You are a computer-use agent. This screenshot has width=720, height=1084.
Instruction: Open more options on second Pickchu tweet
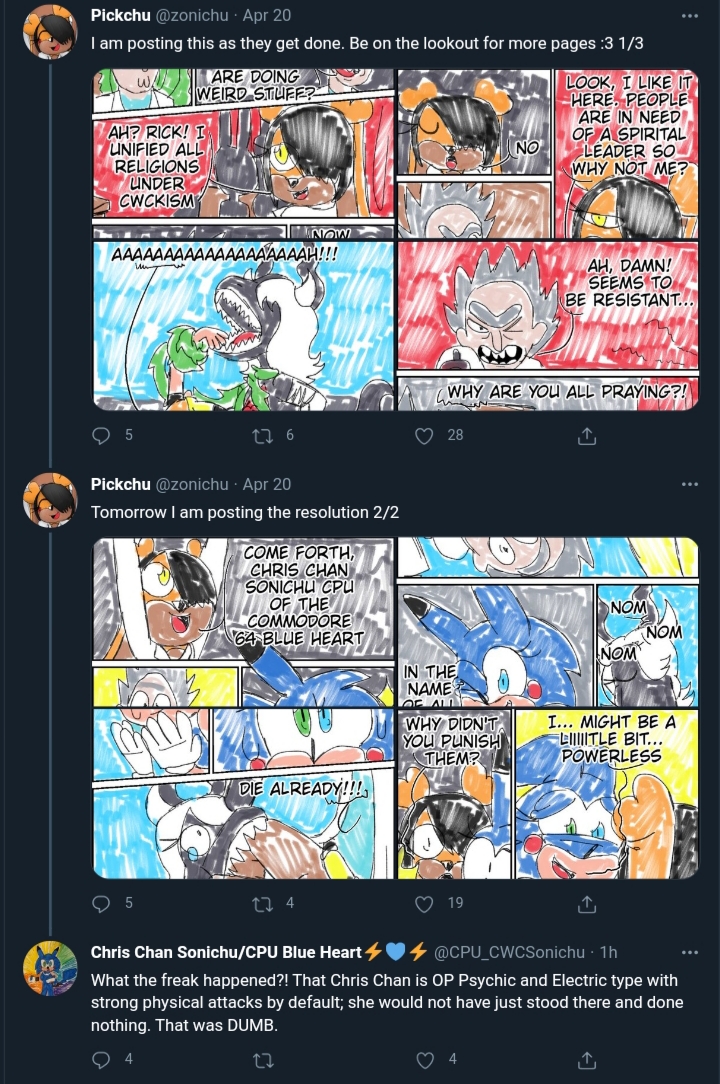(x=690, y=484)
